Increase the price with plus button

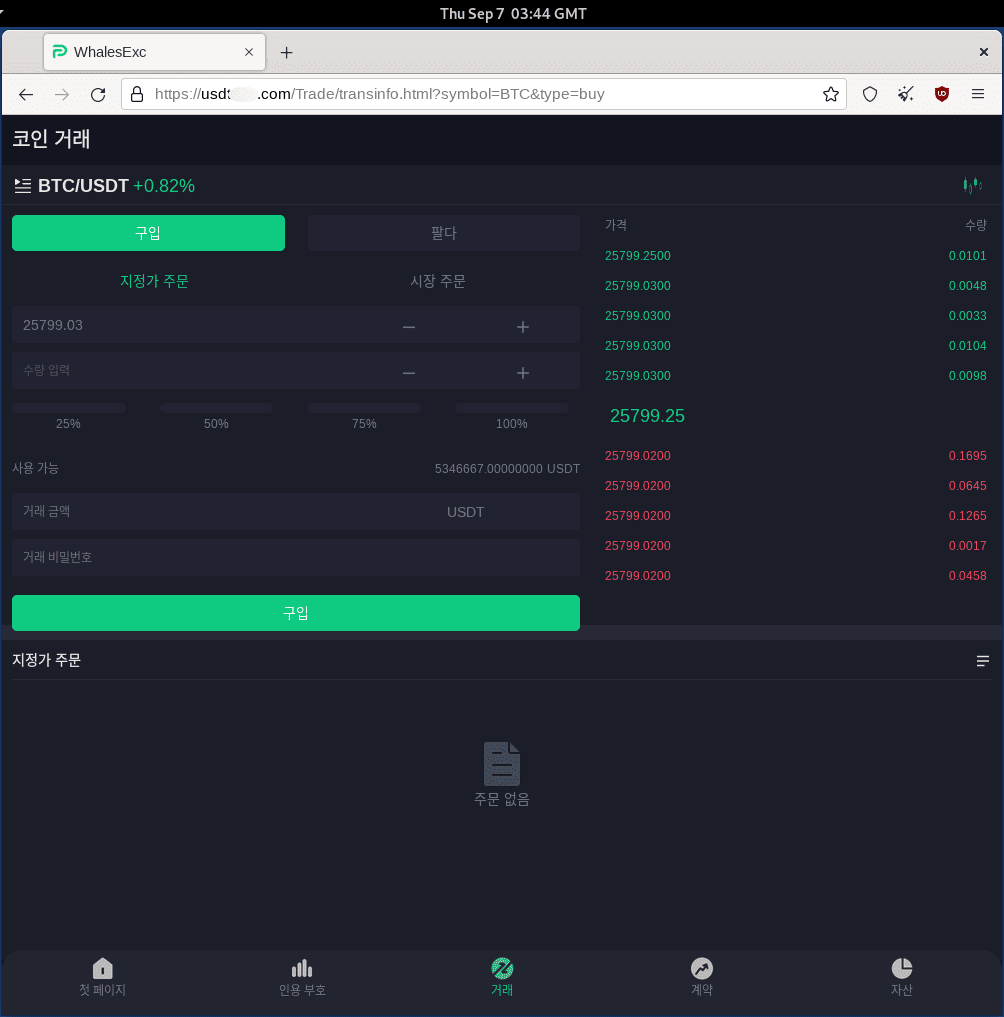coord(523,327)
